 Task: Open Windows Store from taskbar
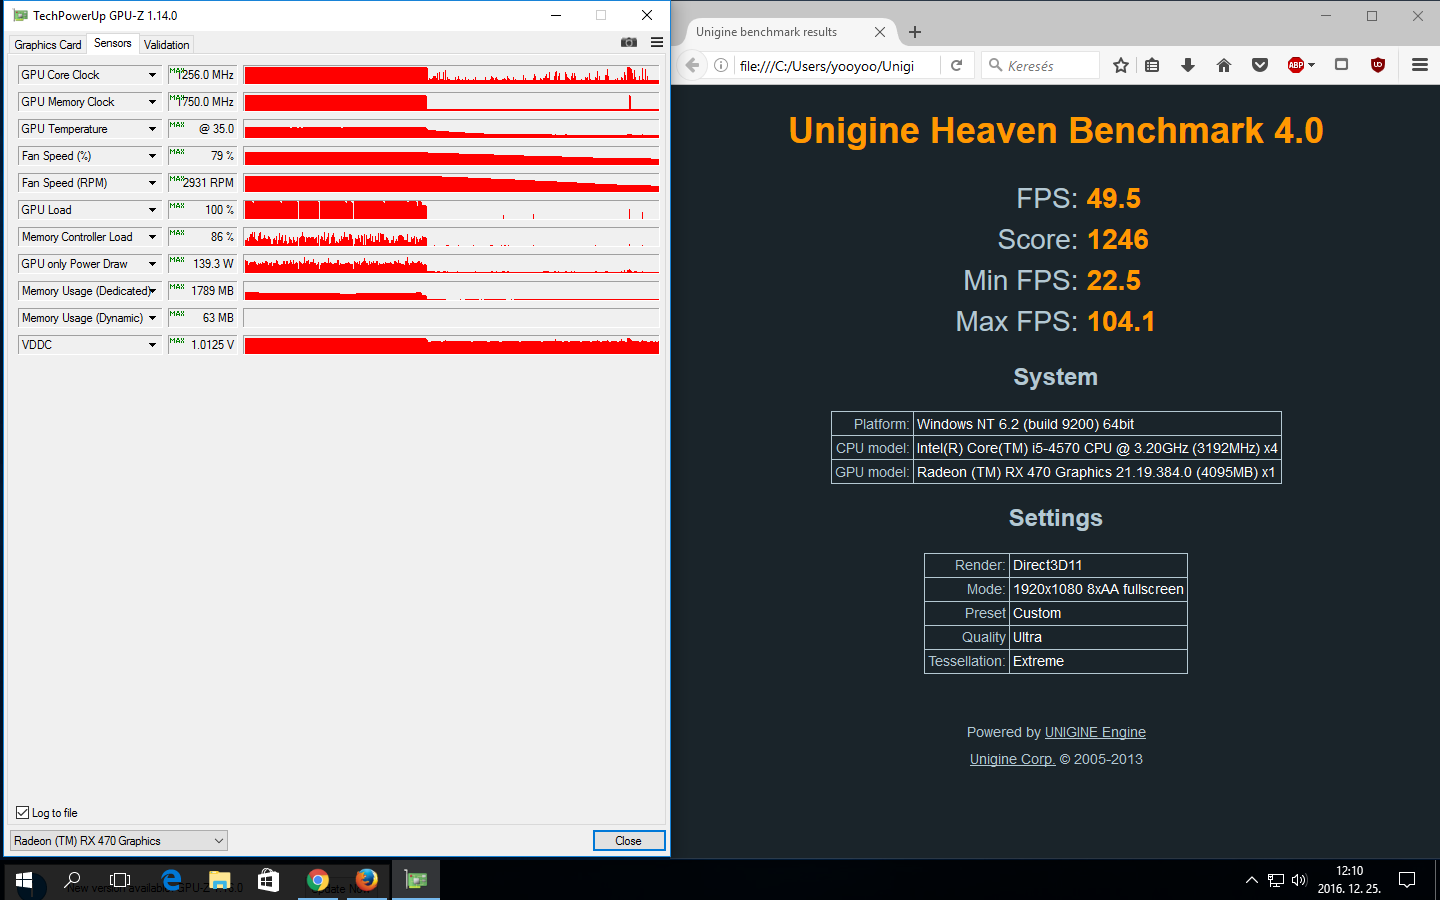(x=268, y=880)
